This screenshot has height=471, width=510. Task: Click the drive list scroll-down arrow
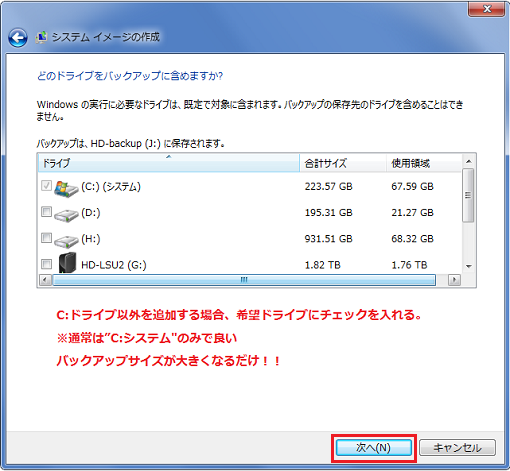[469, 266]
